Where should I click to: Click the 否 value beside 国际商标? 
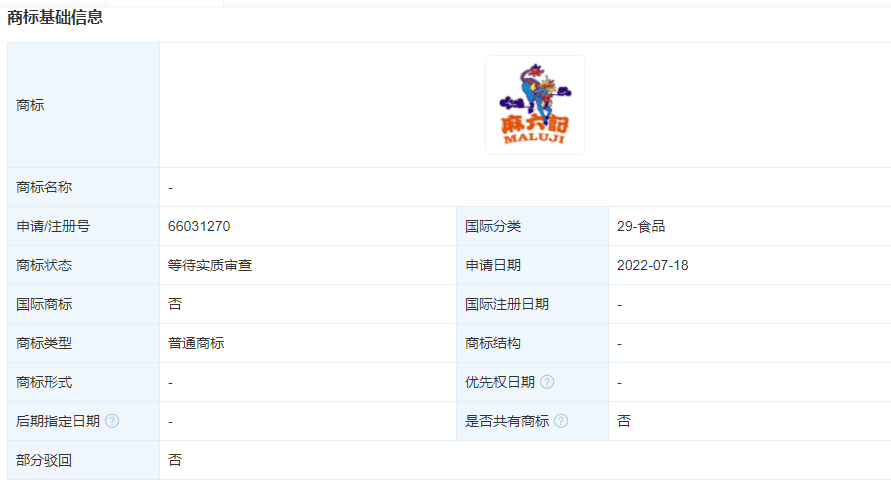[x=175, y=304]
